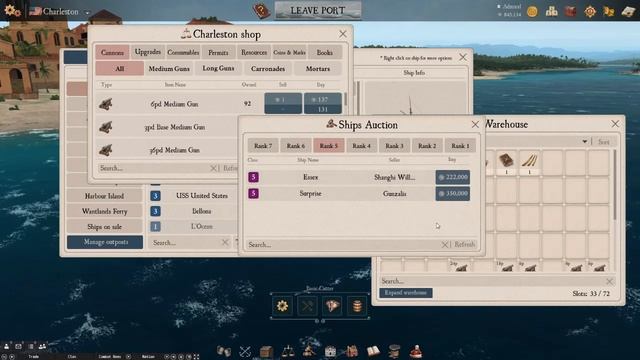
Task: Click the barrels icon in ship action panel
Action: (357, 306)
